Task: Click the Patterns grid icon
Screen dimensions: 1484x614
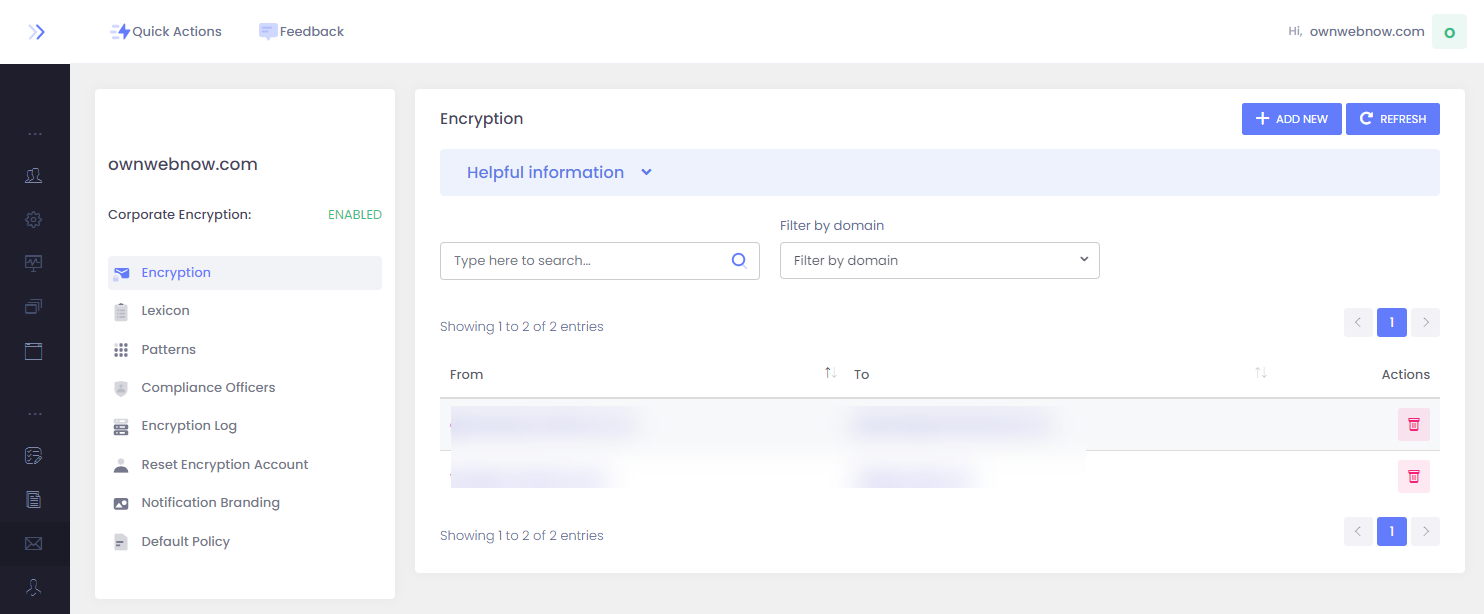Action: tap(120, 349)
